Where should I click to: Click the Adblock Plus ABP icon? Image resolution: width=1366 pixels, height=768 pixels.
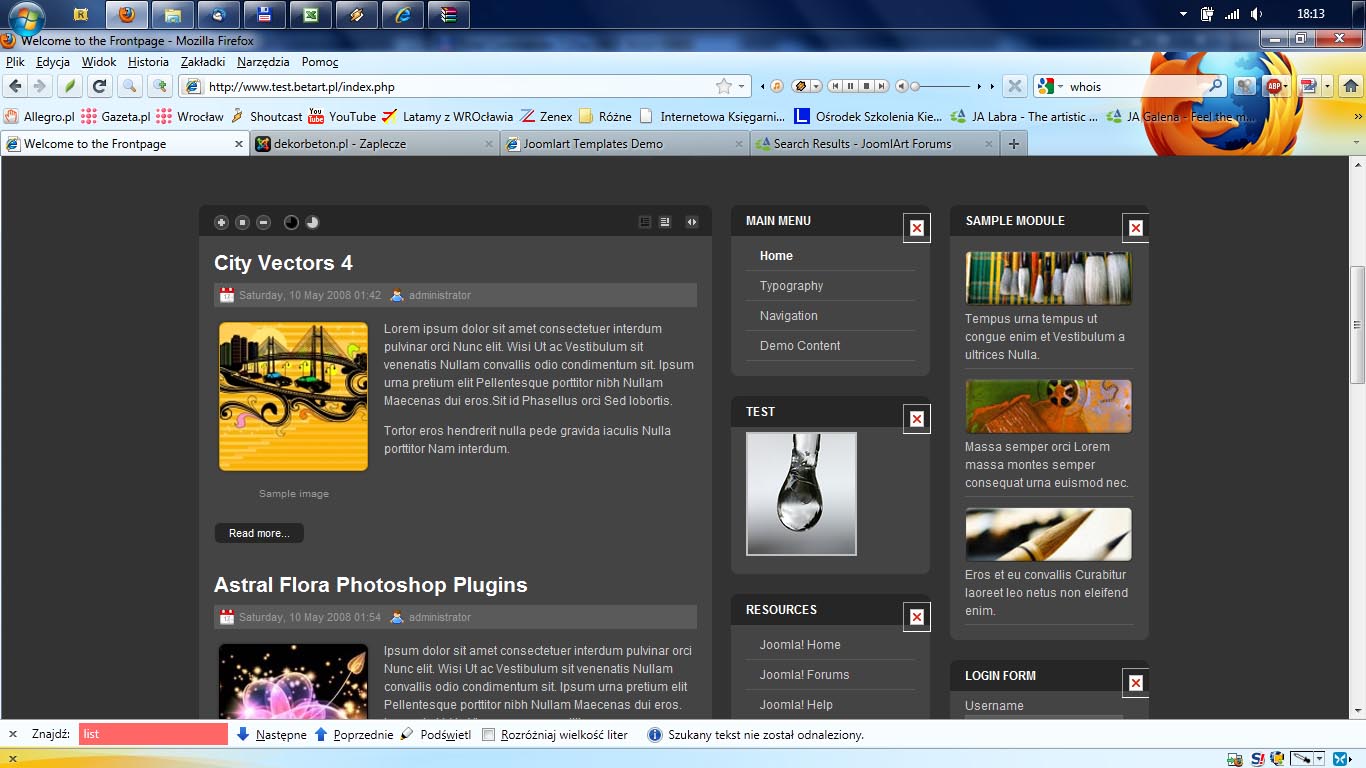(x=1274, y=86)
